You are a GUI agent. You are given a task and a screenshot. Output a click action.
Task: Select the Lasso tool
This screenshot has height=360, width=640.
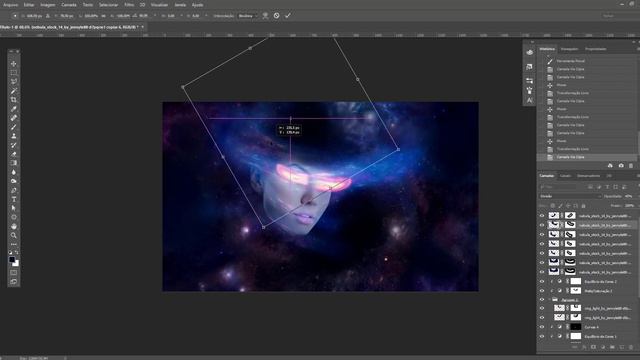[x=13, y=82]
